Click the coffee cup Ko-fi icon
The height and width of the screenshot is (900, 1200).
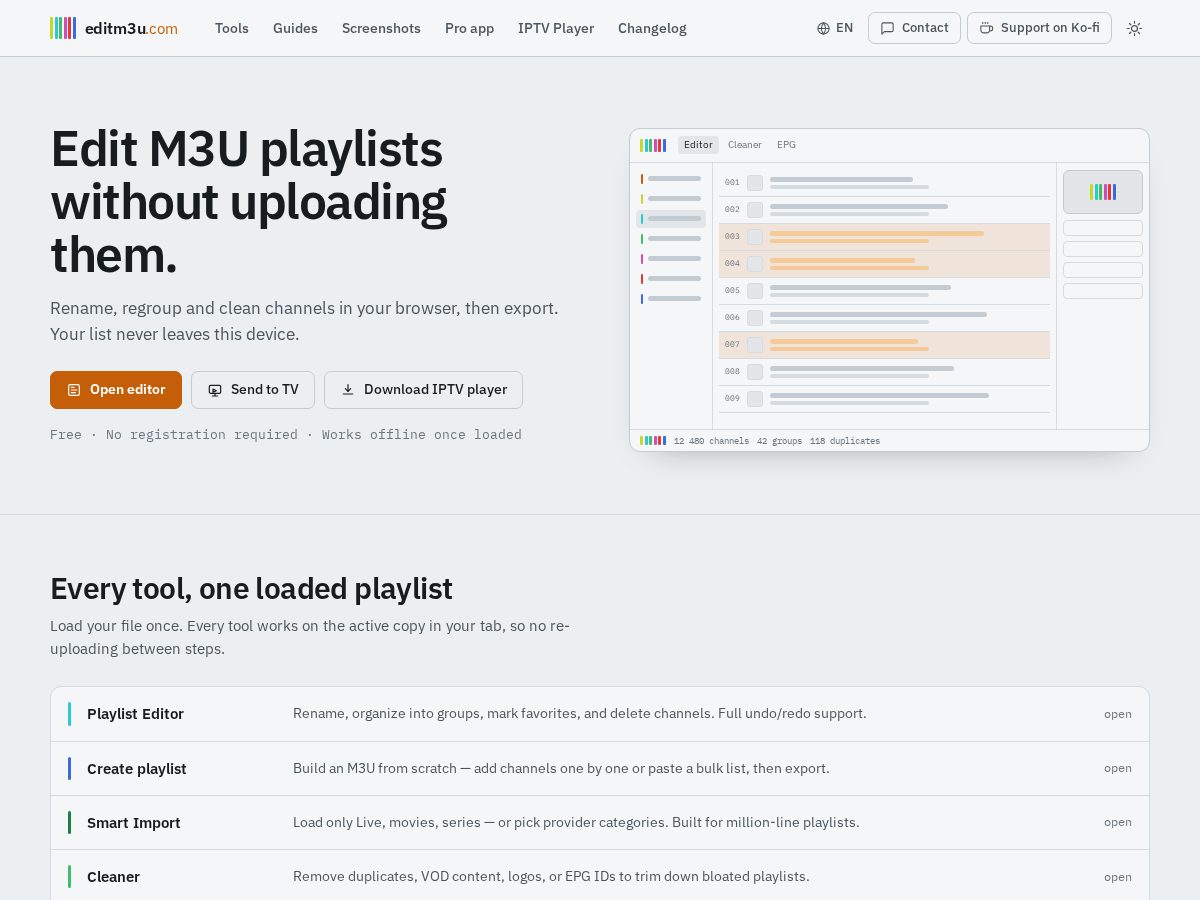[986, 28]
